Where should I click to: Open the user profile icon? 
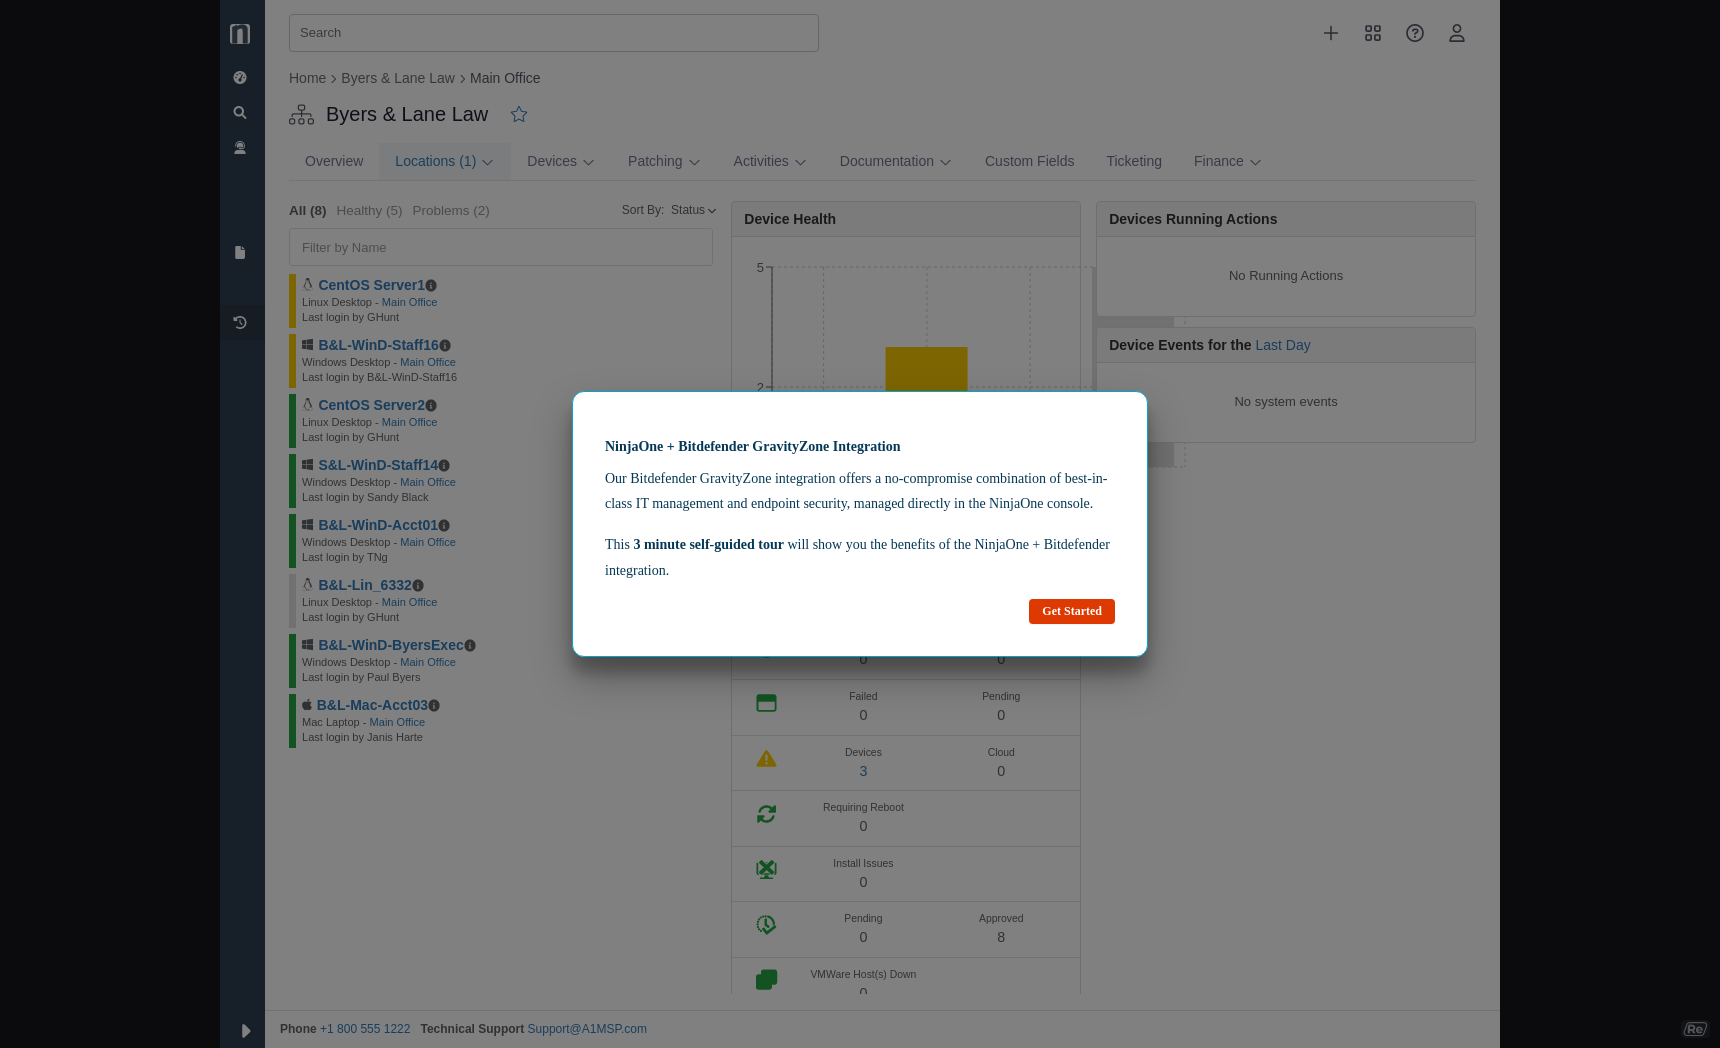click(x=1456, y=33)
